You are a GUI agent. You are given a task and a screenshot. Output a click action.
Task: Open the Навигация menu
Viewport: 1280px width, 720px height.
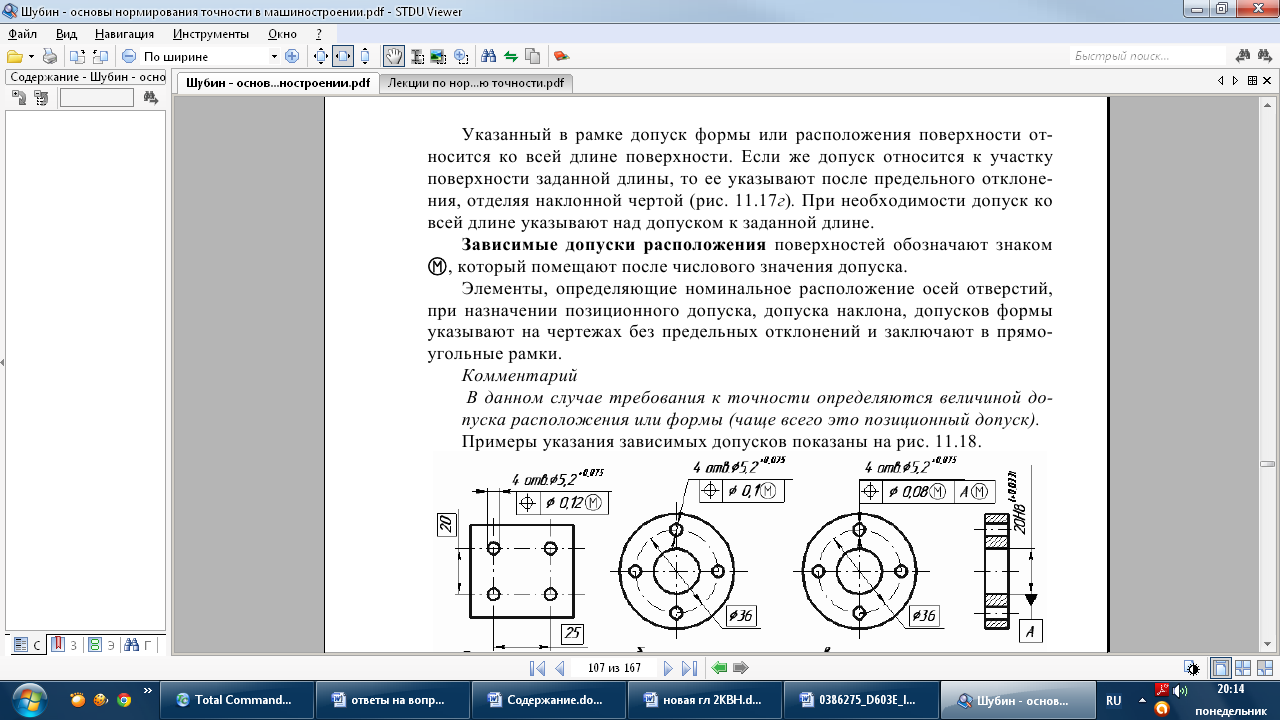tap(125, 33)
